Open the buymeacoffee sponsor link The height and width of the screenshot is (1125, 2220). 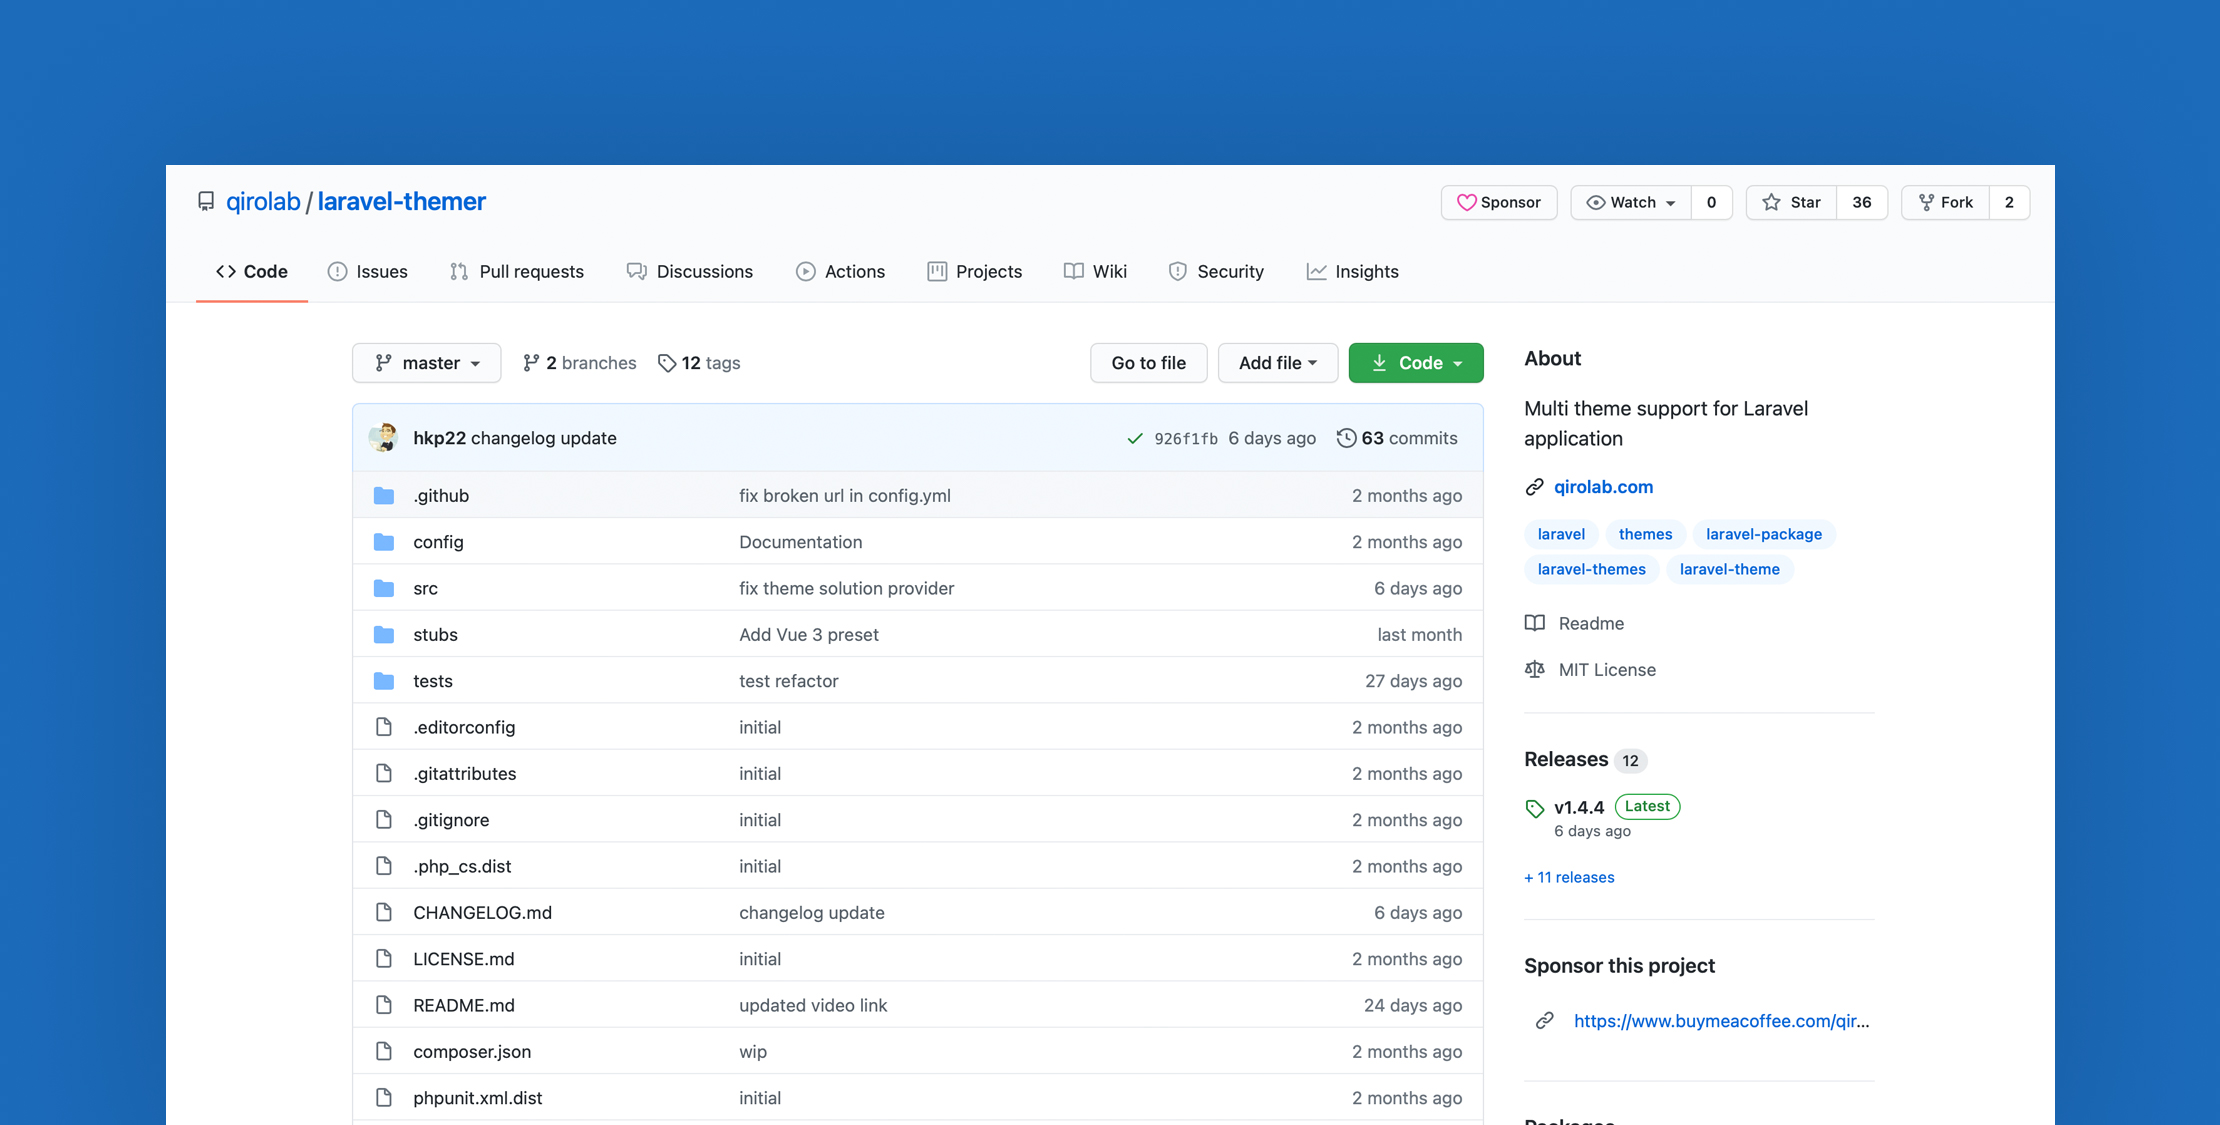click(1721, 1021)
